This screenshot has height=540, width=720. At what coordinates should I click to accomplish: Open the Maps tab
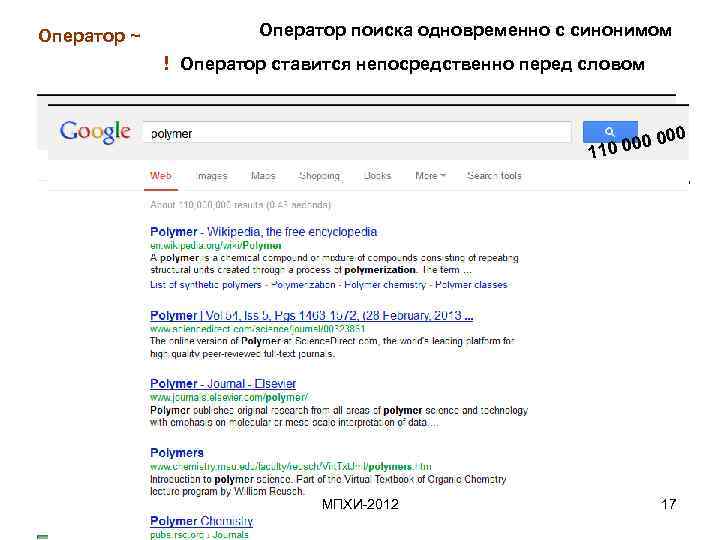tap(263, 176)
